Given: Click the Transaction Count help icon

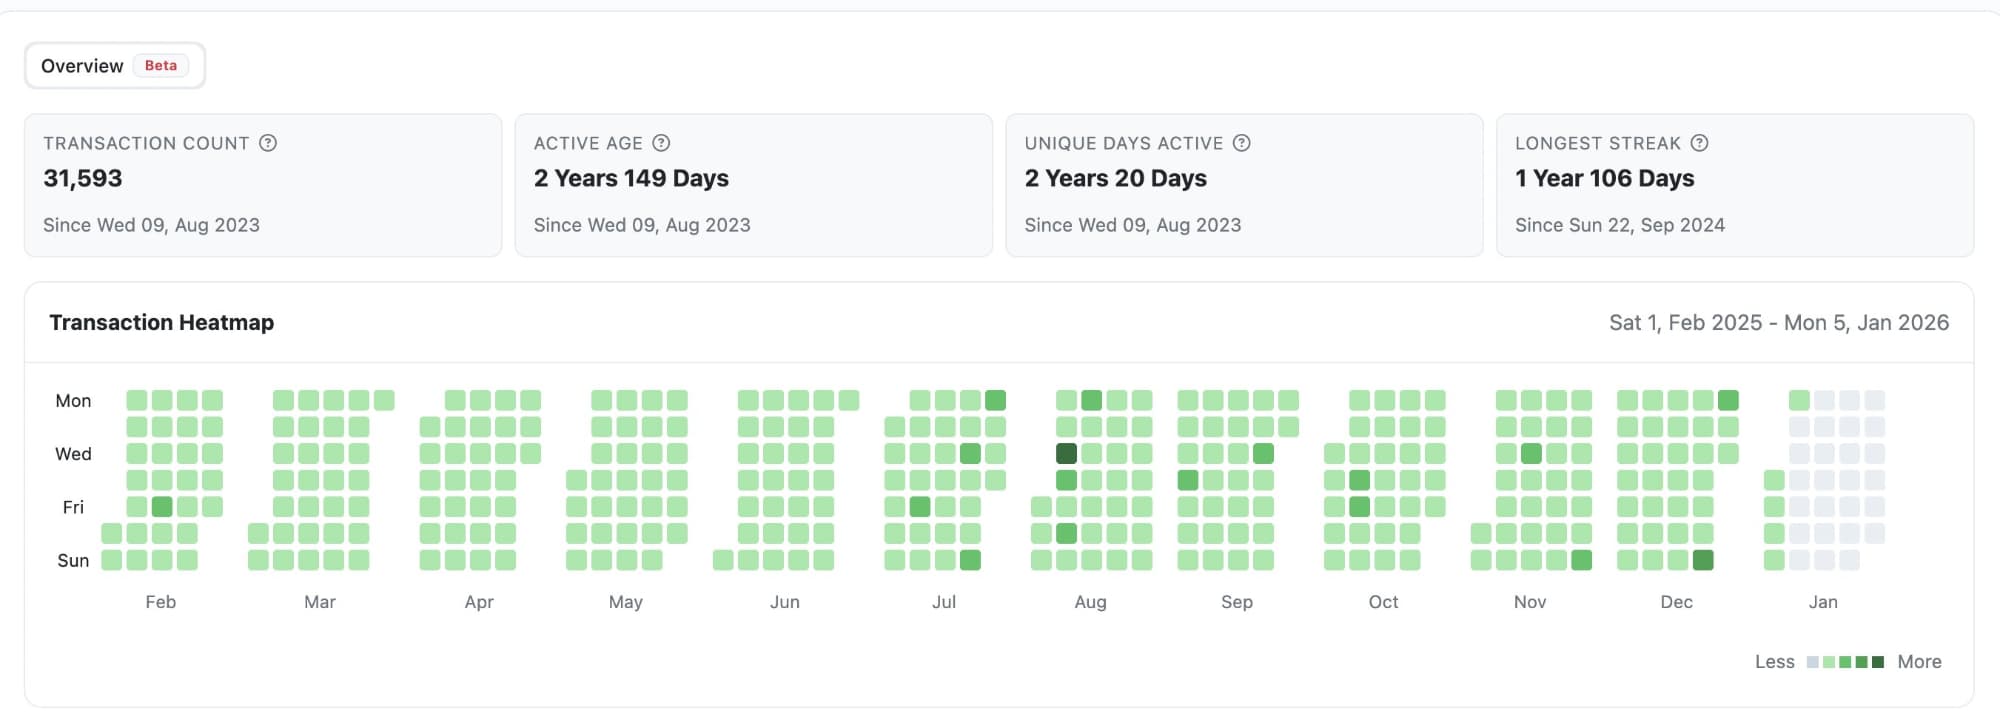Looking at the screenshot, I should click(268, 143).
